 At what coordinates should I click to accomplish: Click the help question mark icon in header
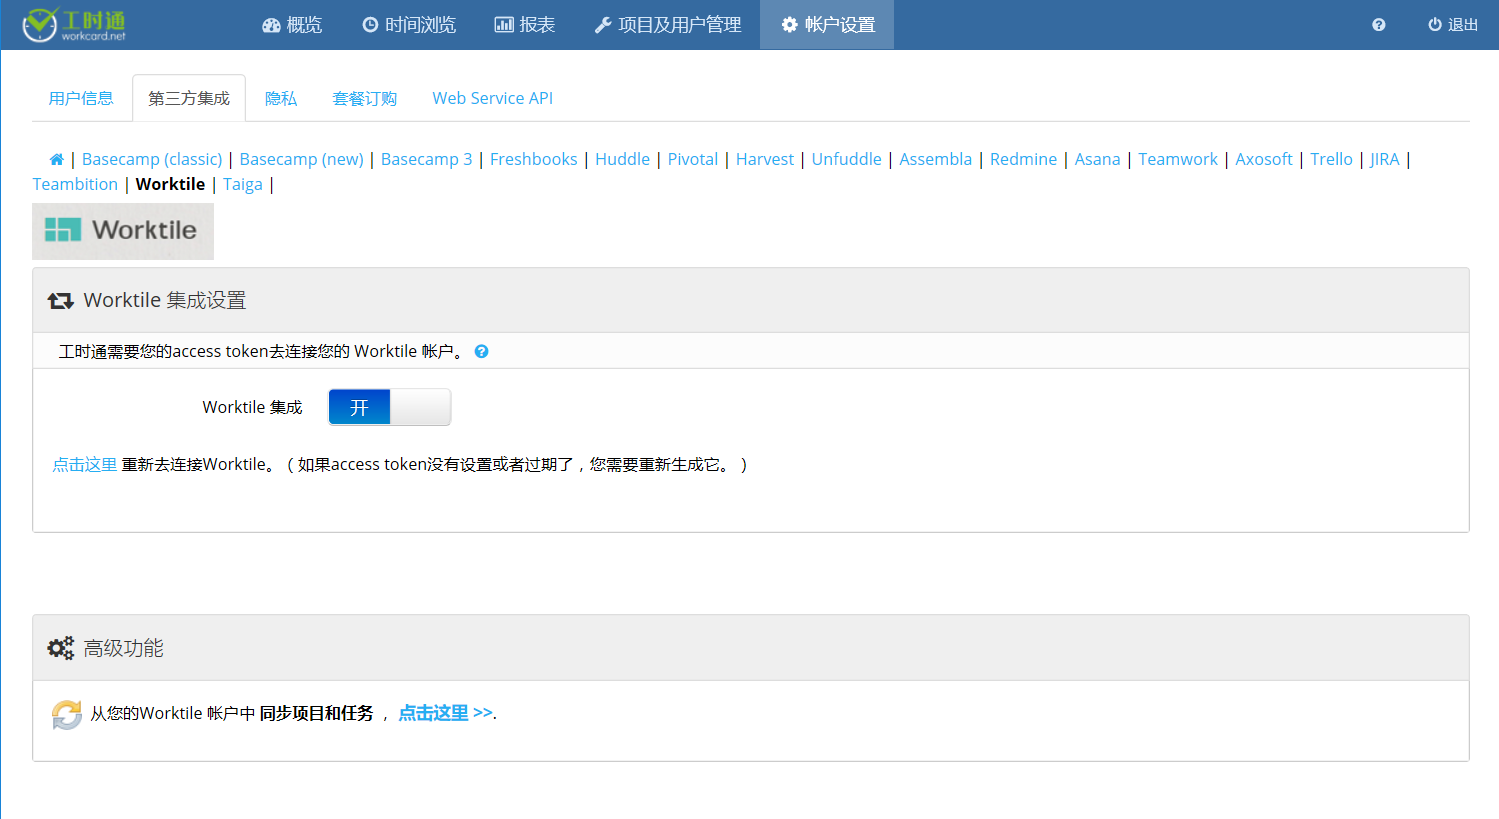coord(1378,25)
